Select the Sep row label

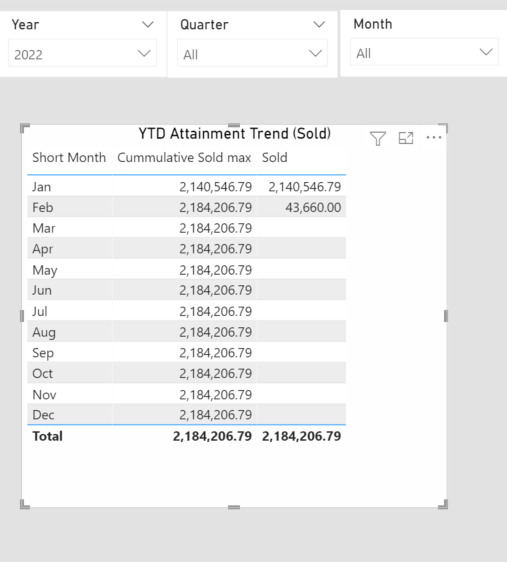[43, 353]
